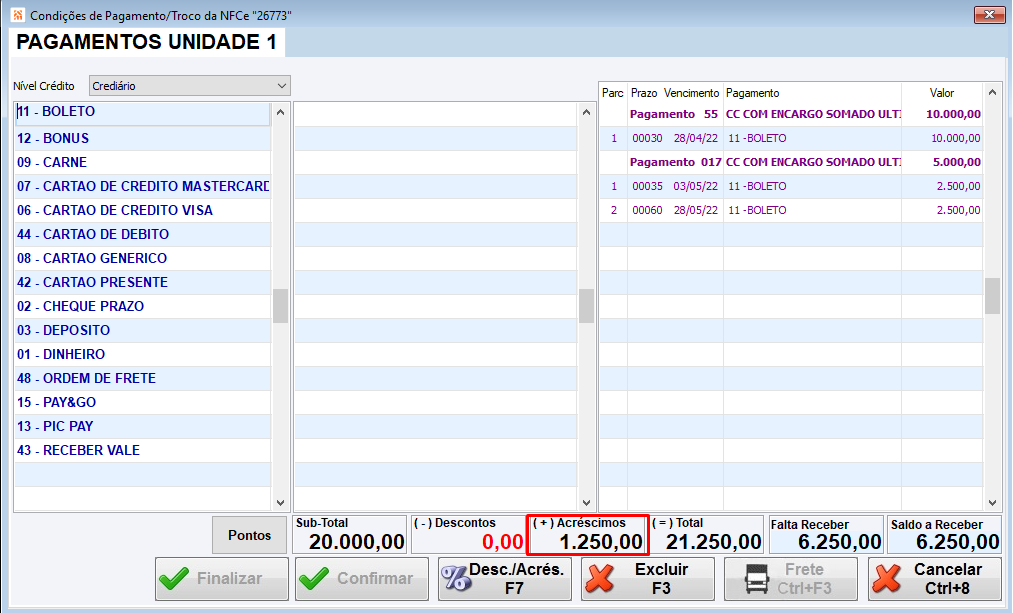Select Pagamento 55 group row
This screenshot has height=613, width=1013.
(791, 114)
